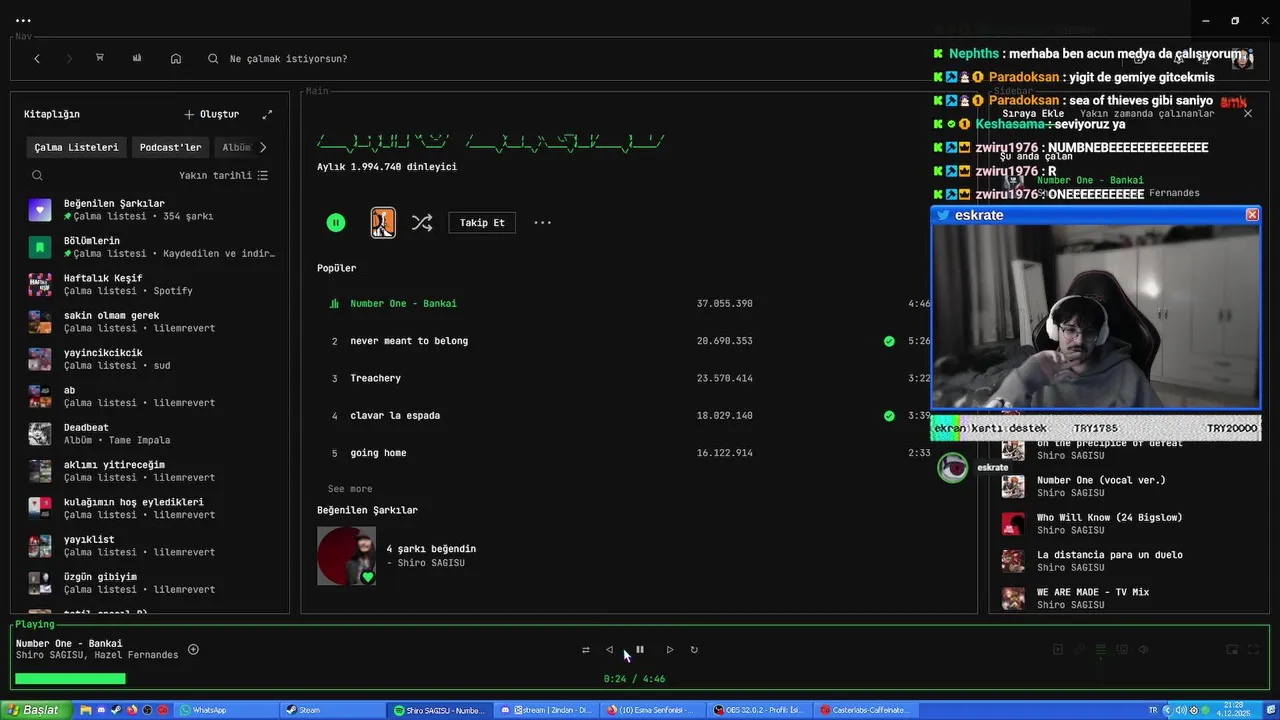Click the search magnifier in nav bar

[x=213, y=59]
